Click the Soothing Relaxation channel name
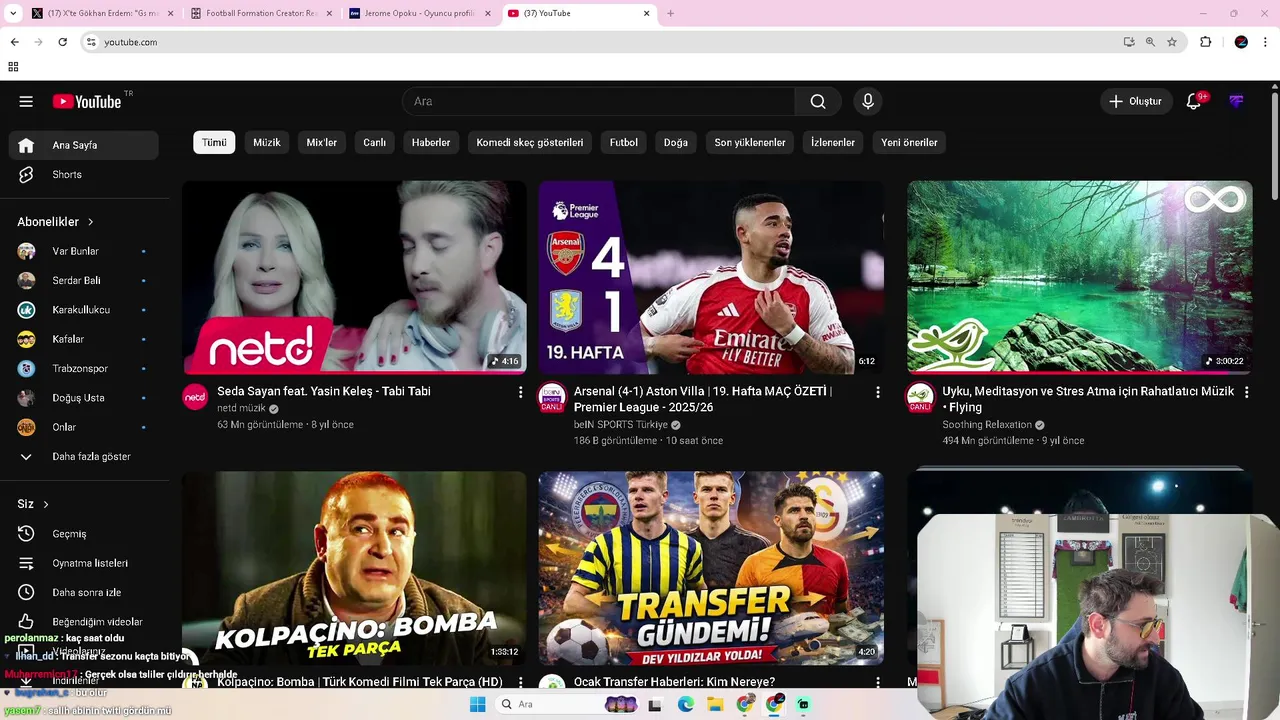The width and height of the screenshot is (1280, 720). (x=986, y=425)
